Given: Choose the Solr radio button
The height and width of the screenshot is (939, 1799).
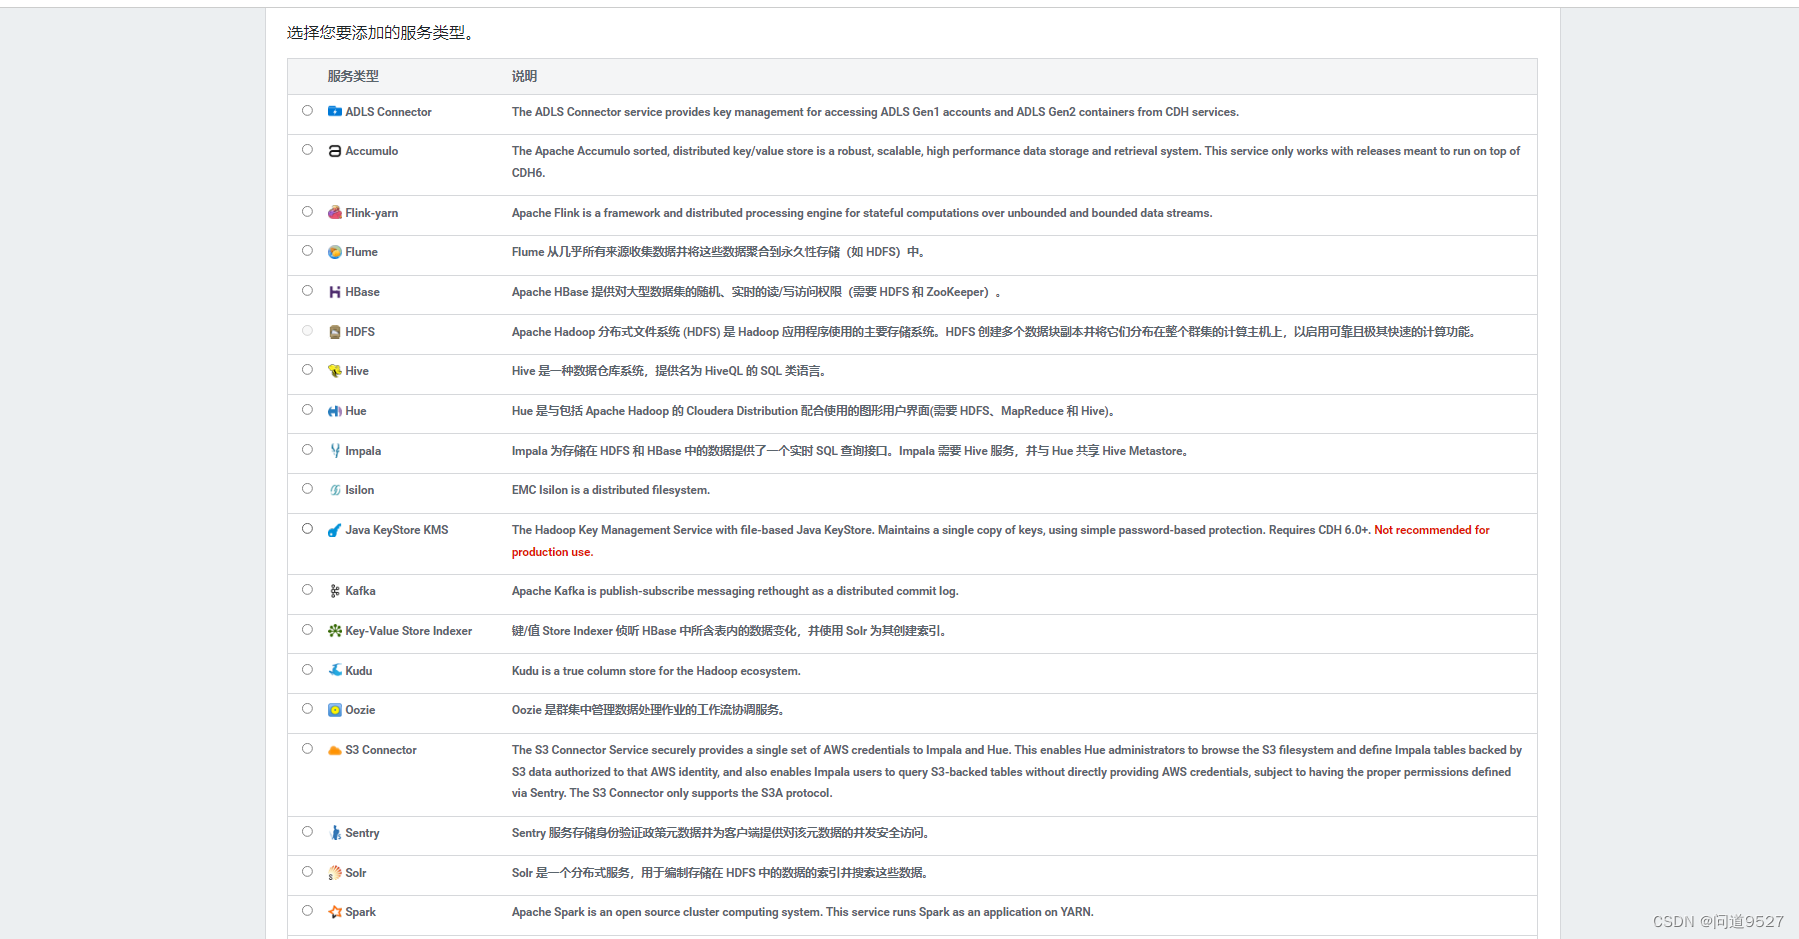Looking at the screenshot, I should pyautogui.click(x=307, y=872).
